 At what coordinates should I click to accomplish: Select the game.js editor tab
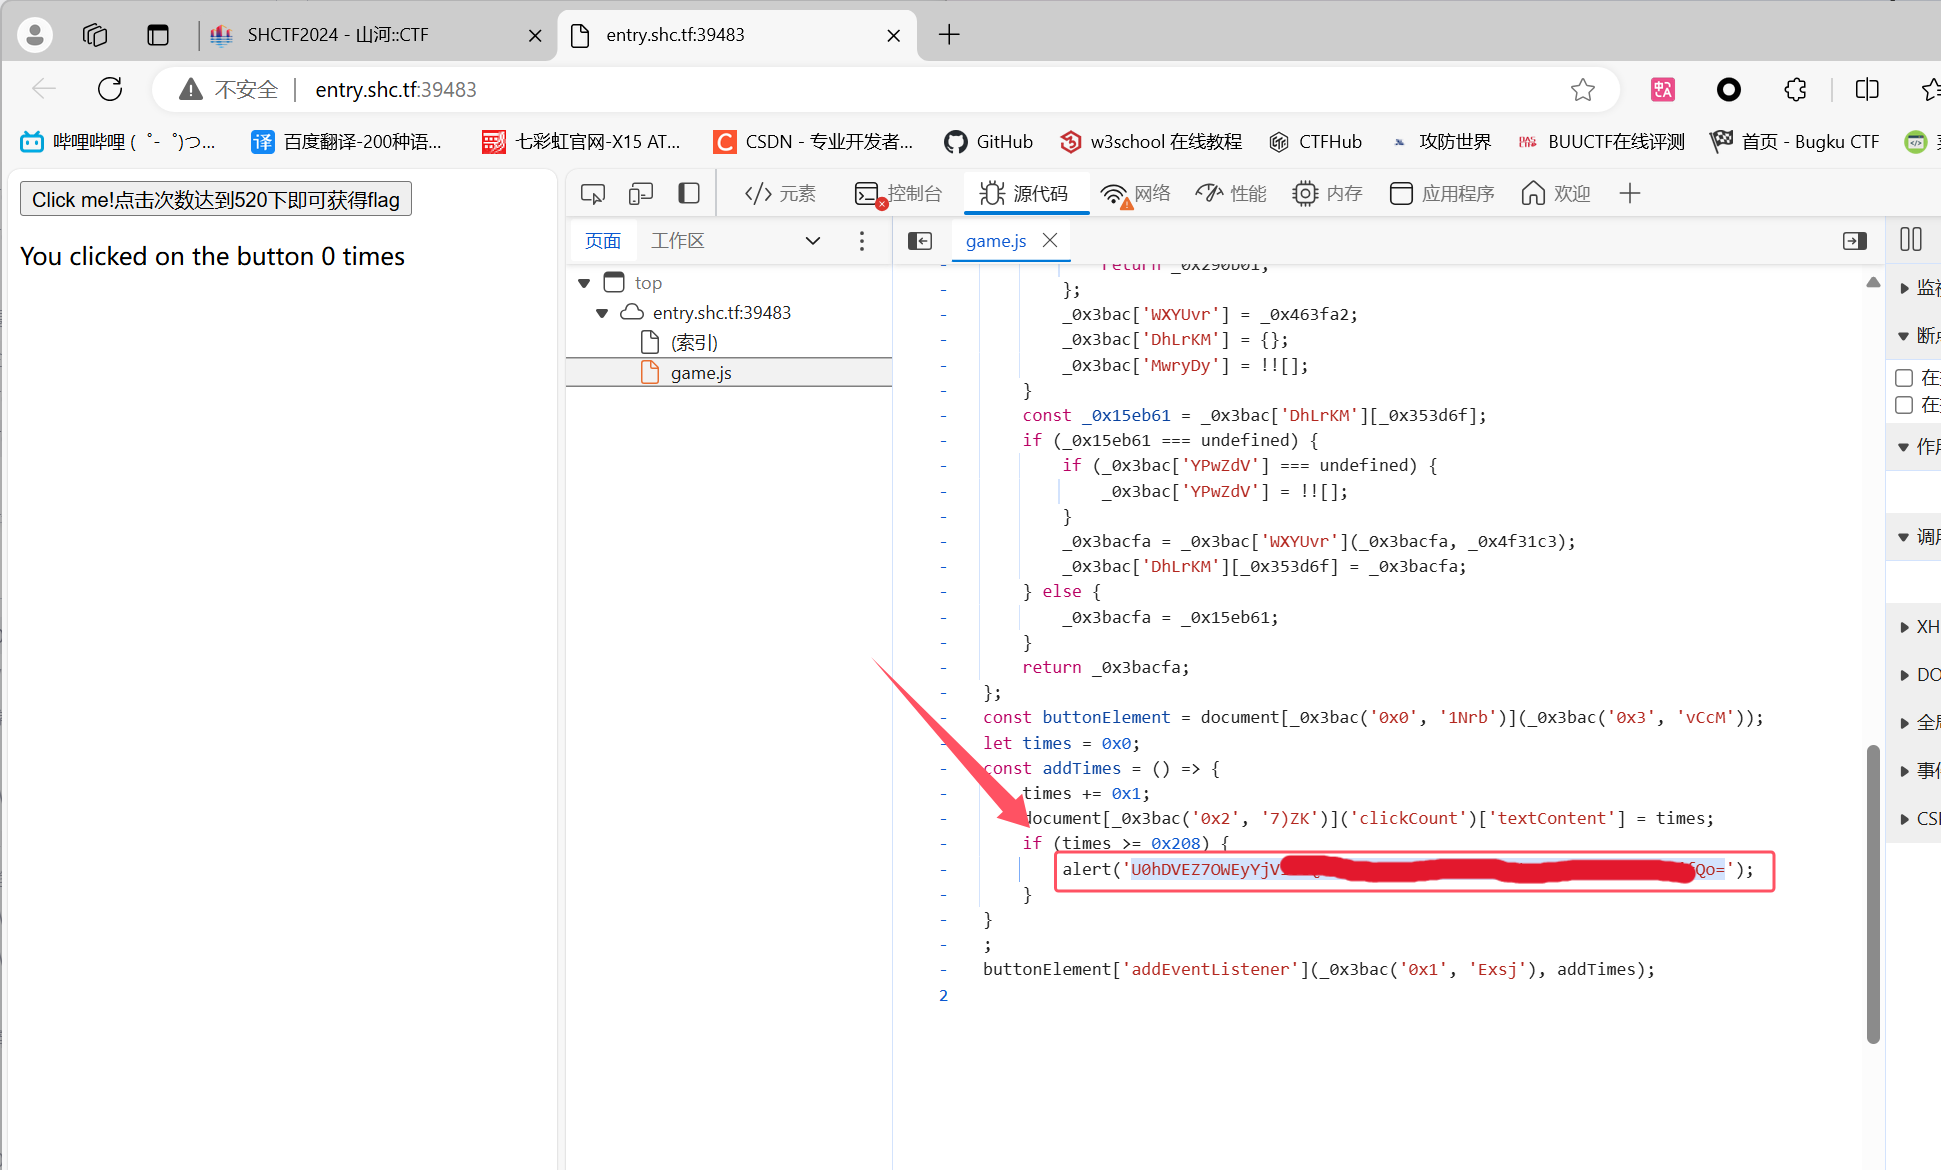[996, 241]
